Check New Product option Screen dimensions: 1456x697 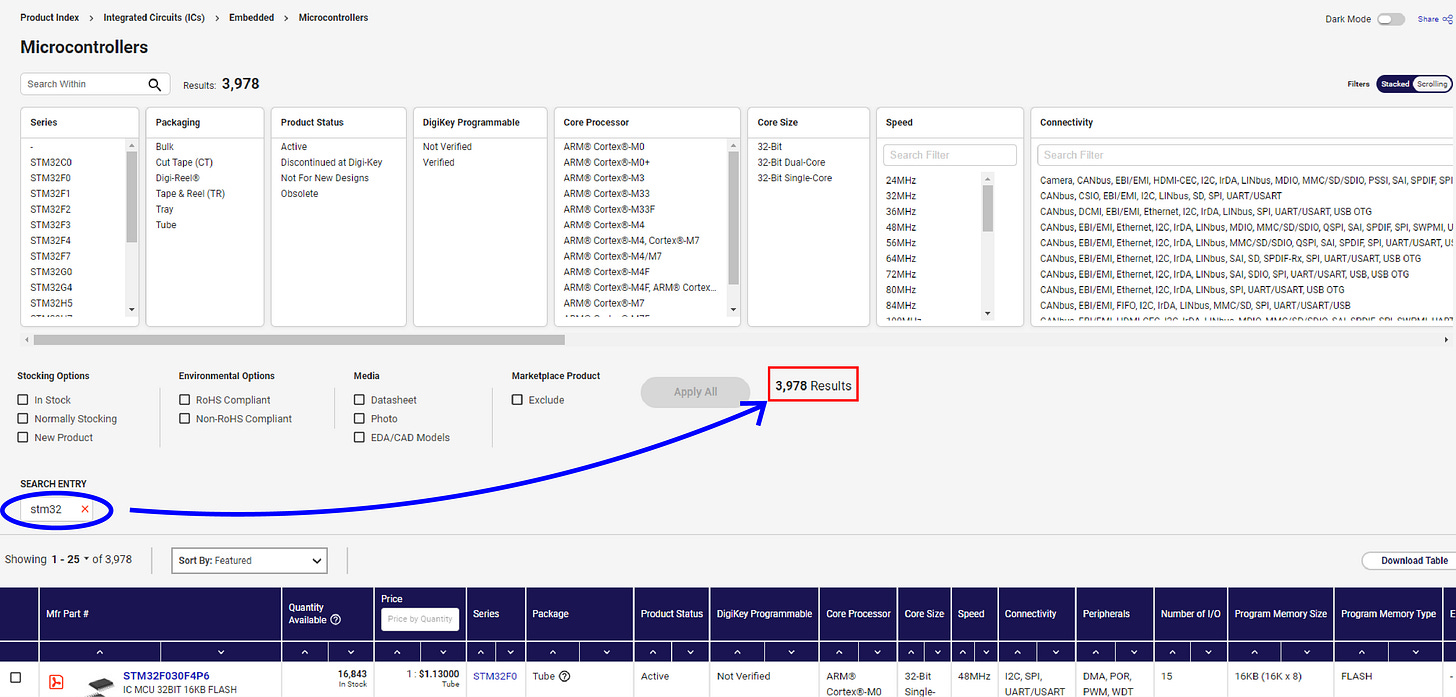pos(23,438)
